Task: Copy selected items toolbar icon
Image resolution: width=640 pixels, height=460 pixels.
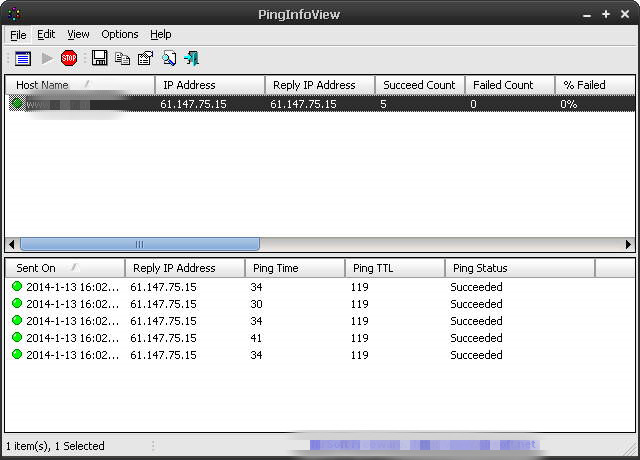Action: point(122,58)
